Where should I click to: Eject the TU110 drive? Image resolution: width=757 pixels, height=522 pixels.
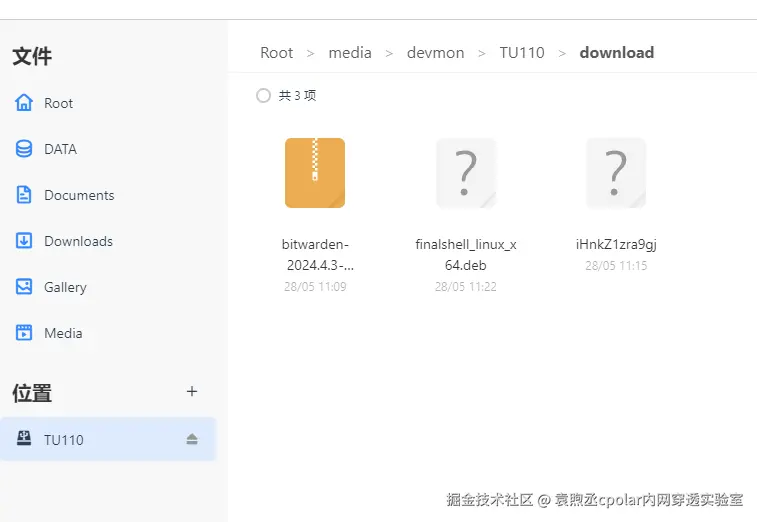click(192, 439)
